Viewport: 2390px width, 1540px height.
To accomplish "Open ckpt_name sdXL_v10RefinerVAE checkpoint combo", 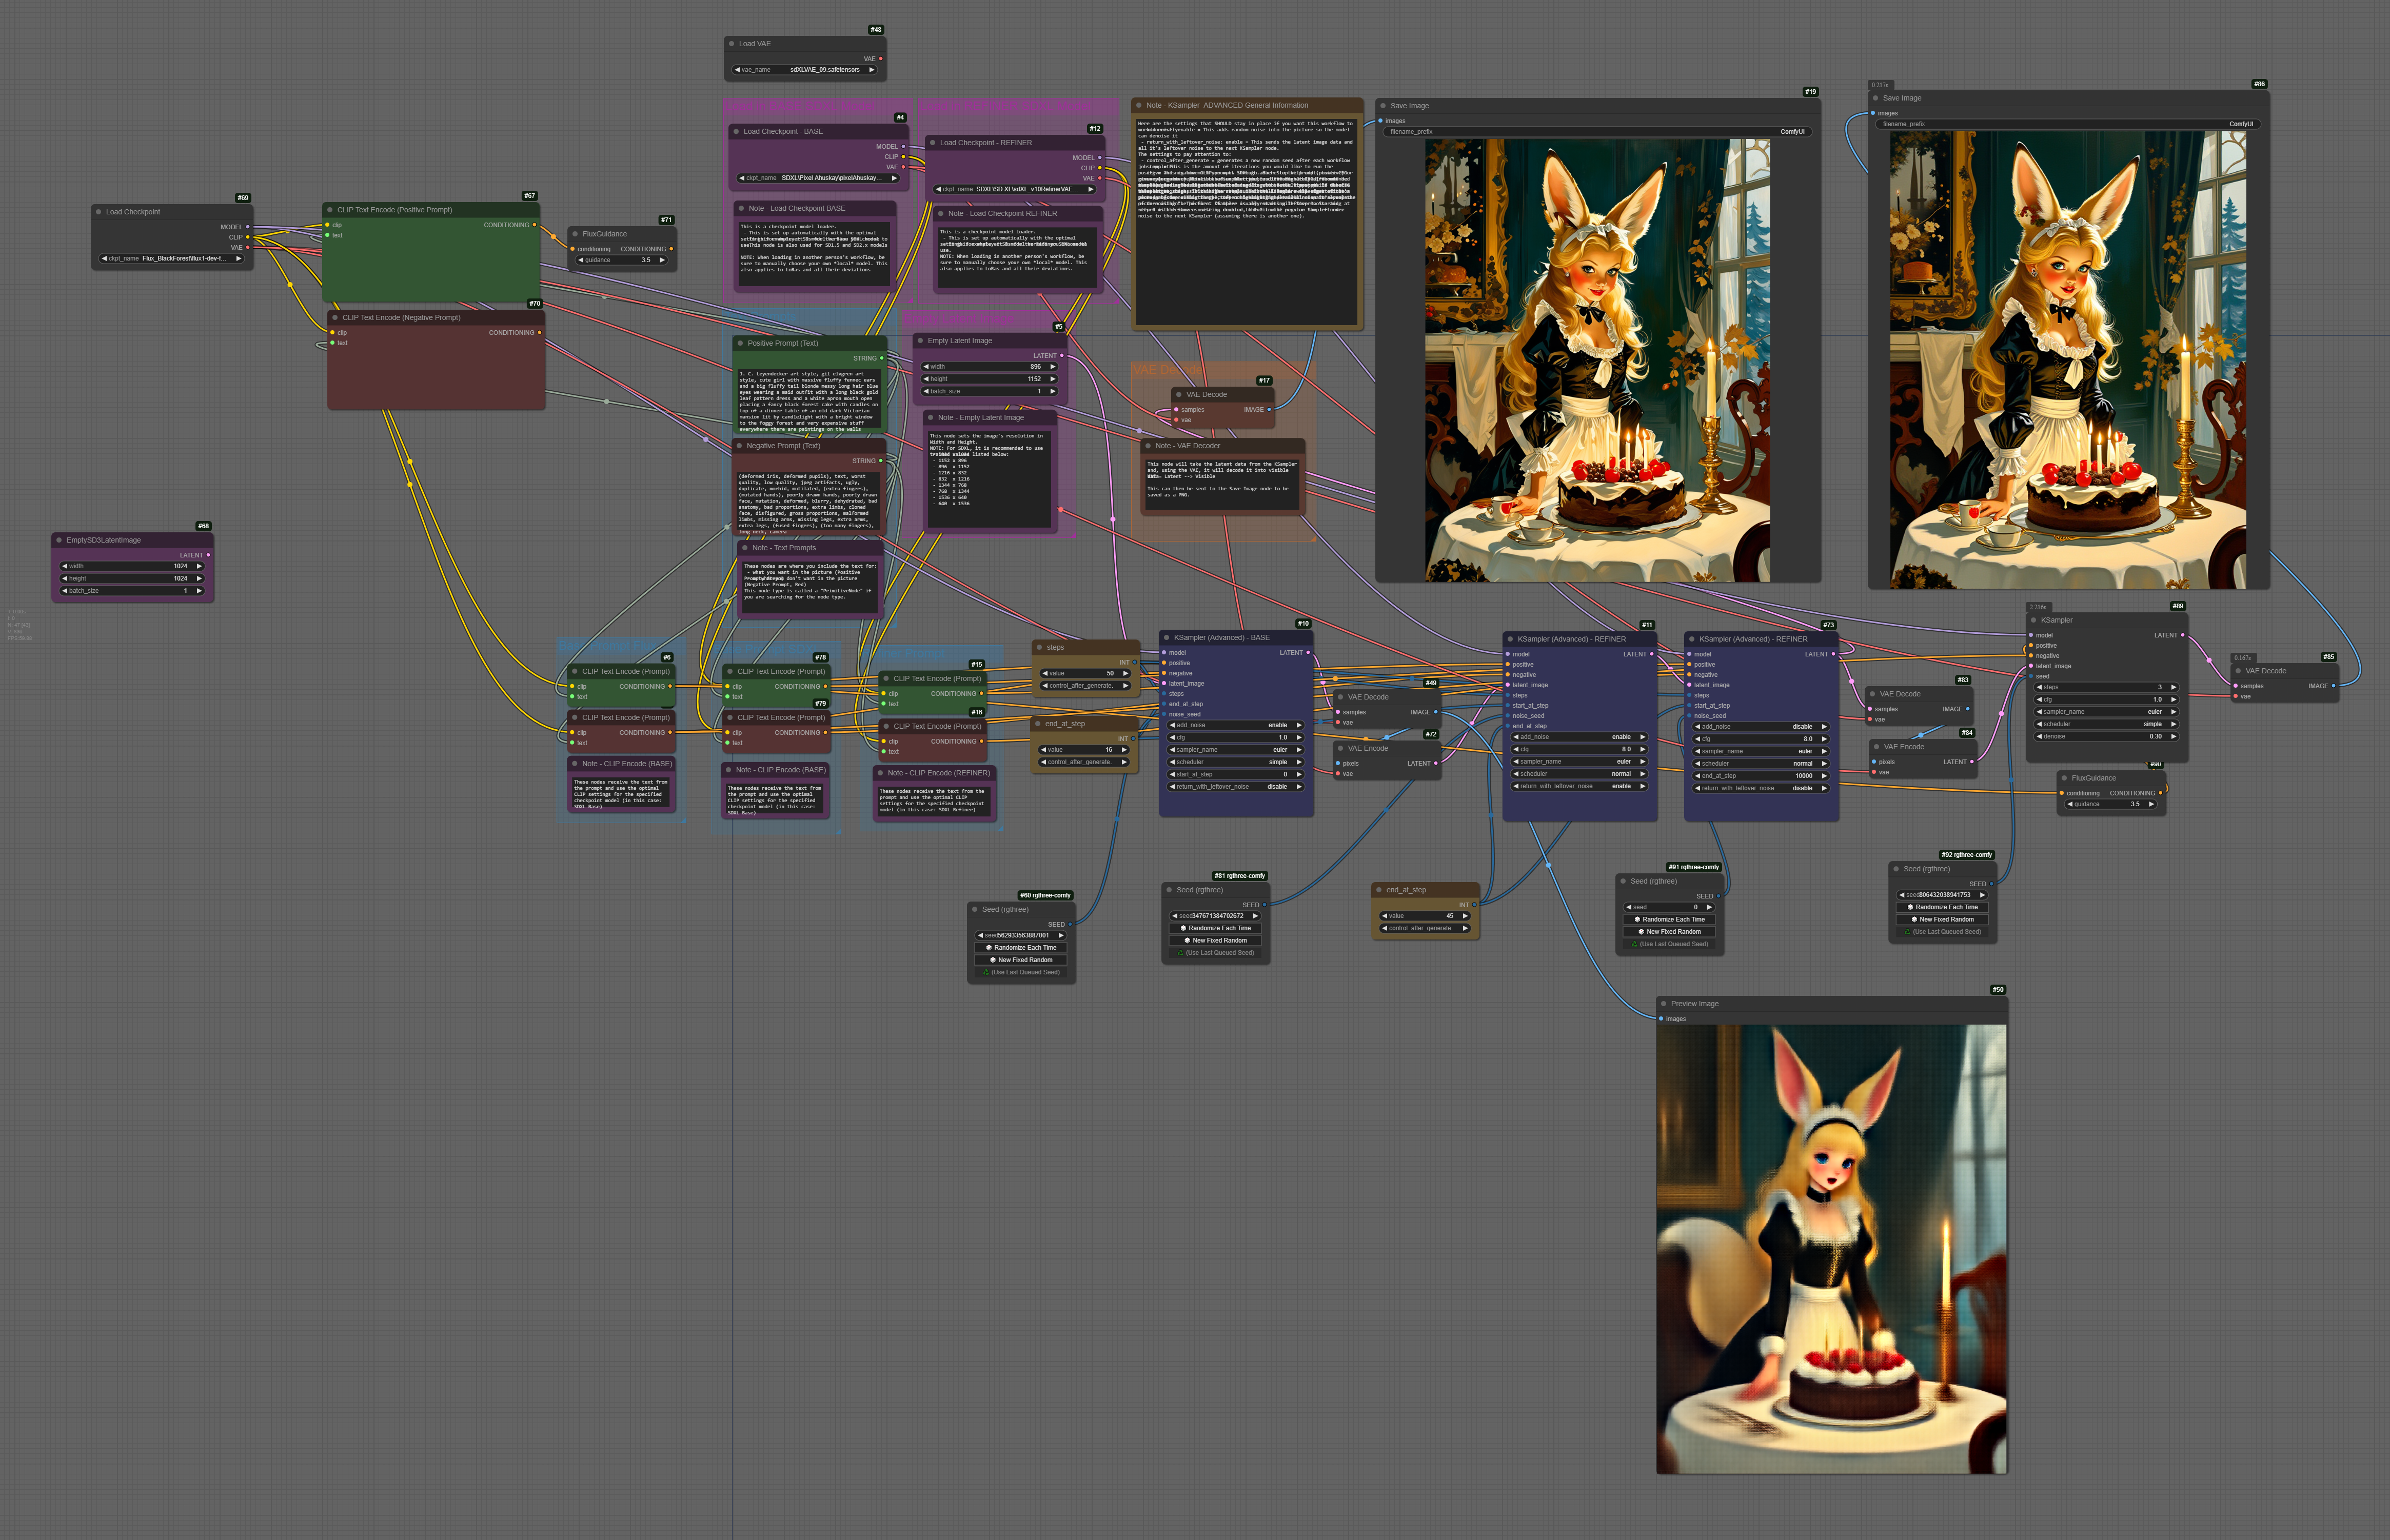I will [1014, 189].
